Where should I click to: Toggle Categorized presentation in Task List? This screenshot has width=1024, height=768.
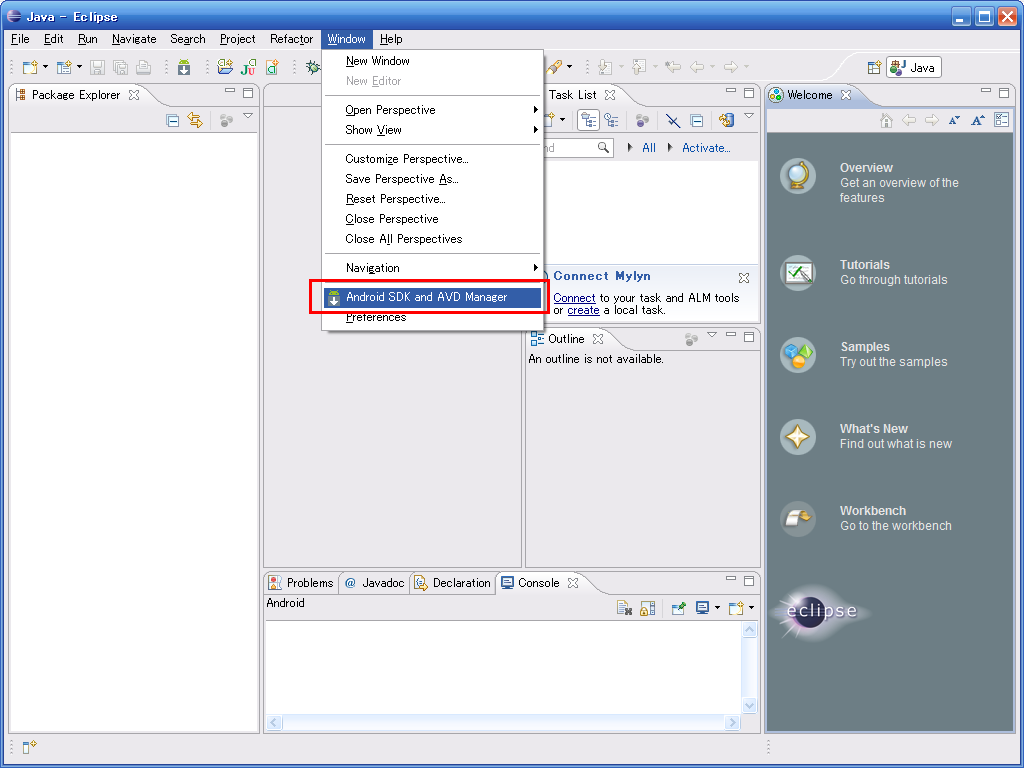pos(588,121)
